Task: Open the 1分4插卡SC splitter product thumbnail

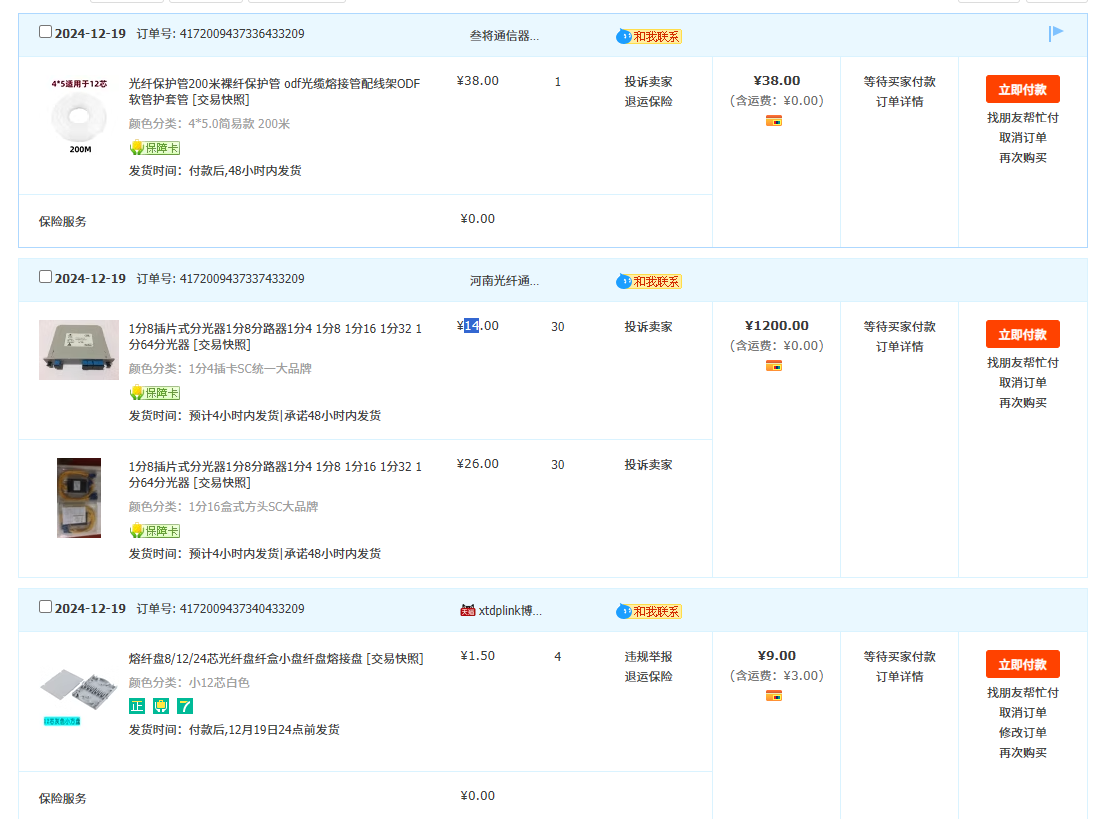Action: coord(78,350)
